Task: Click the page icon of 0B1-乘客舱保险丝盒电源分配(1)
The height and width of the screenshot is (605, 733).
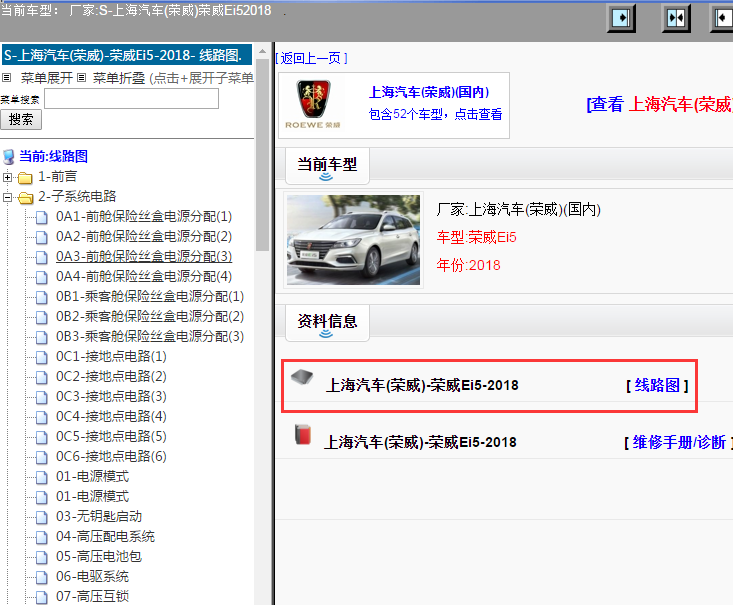Action: tap(42, 297)
